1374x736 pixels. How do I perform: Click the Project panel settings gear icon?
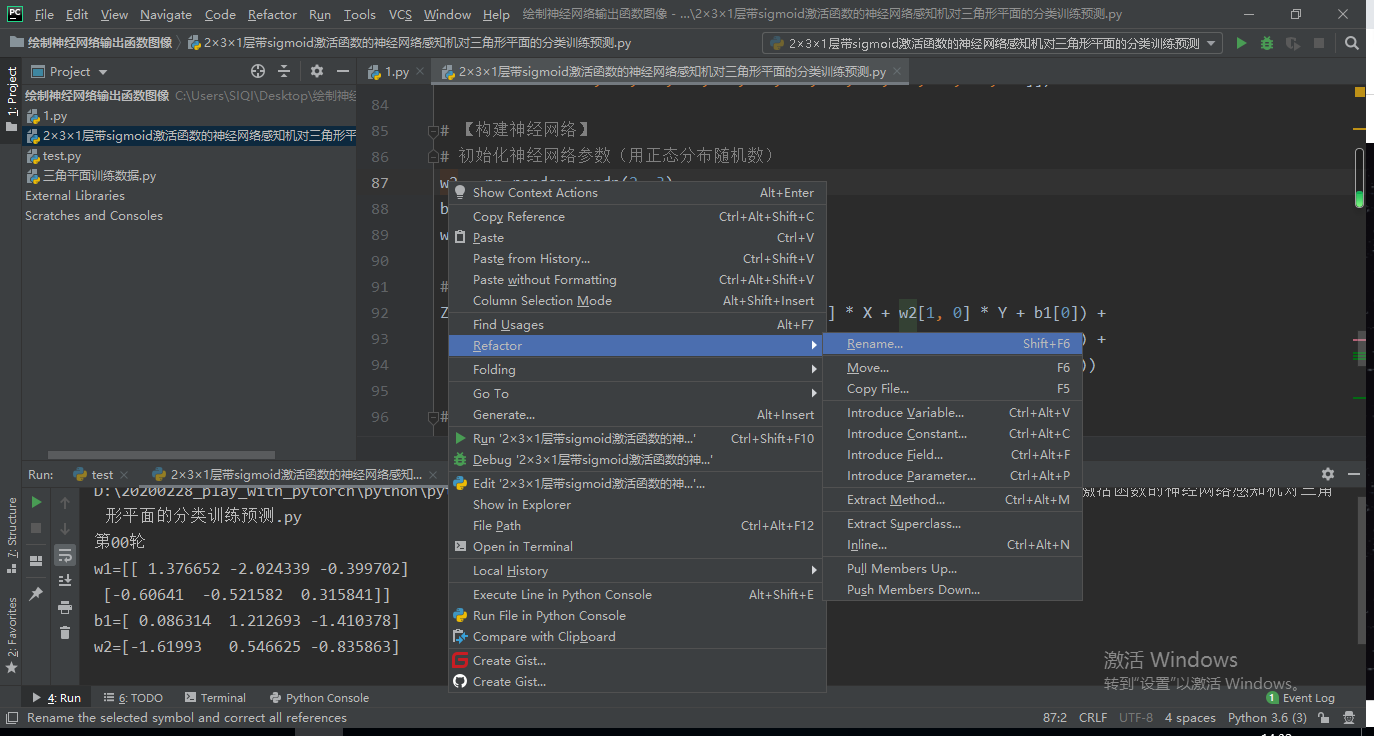coord(316,71)
